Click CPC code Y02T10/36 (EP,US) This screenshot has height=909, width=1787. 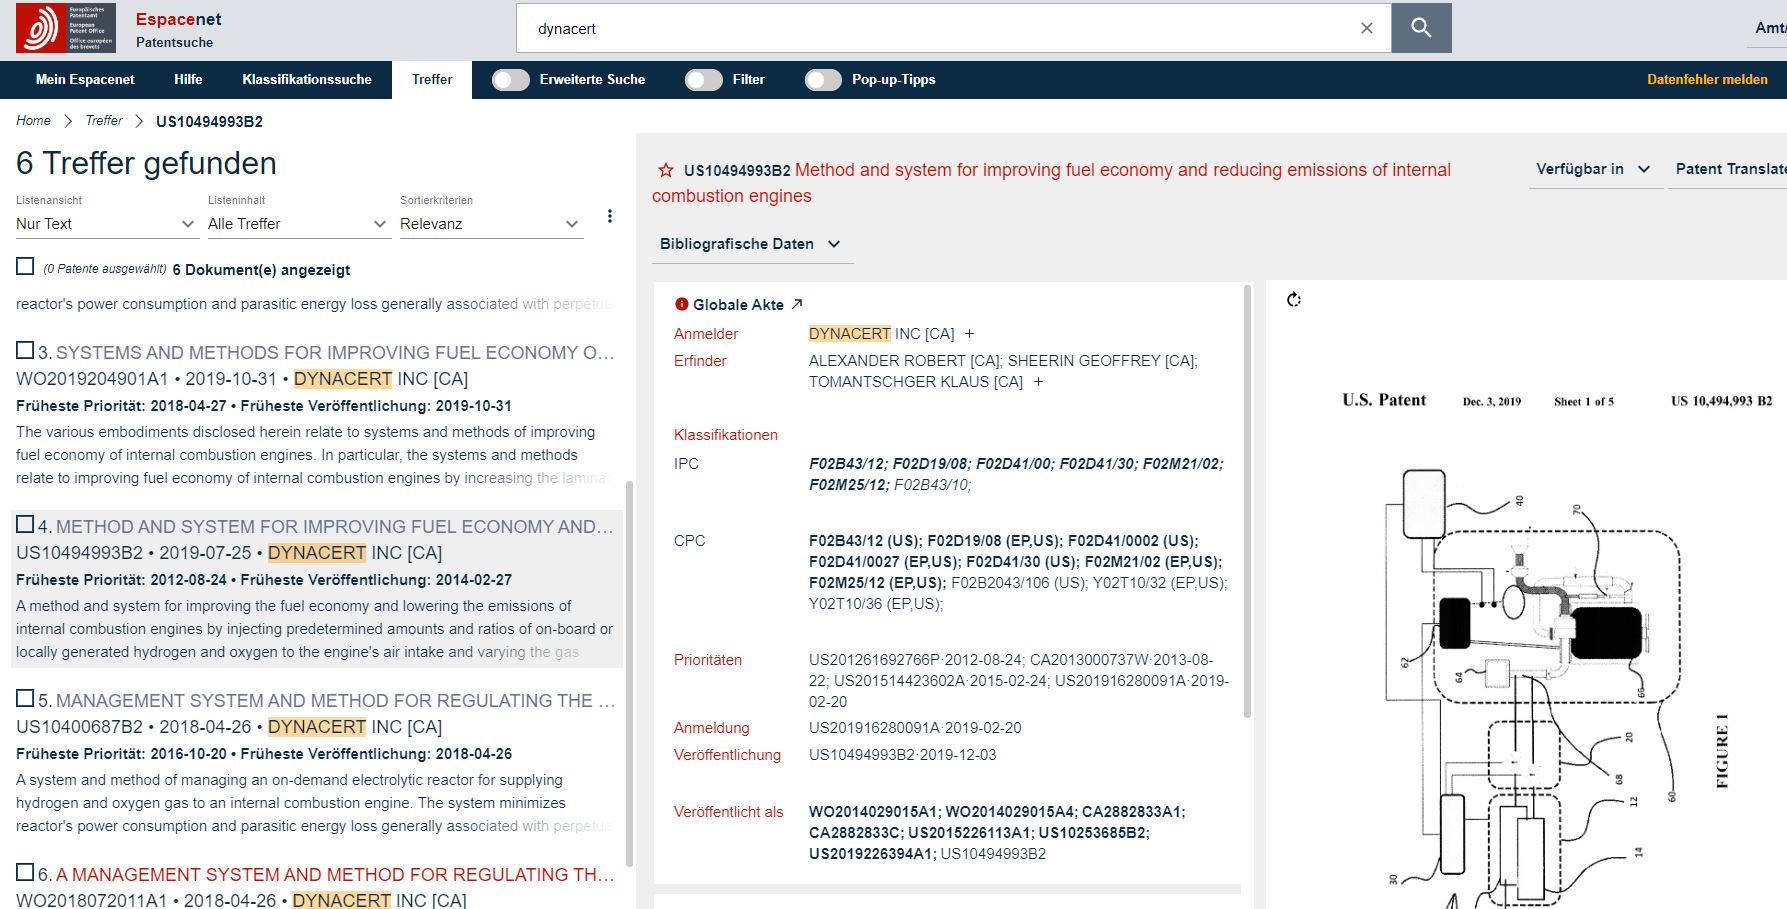874,604
